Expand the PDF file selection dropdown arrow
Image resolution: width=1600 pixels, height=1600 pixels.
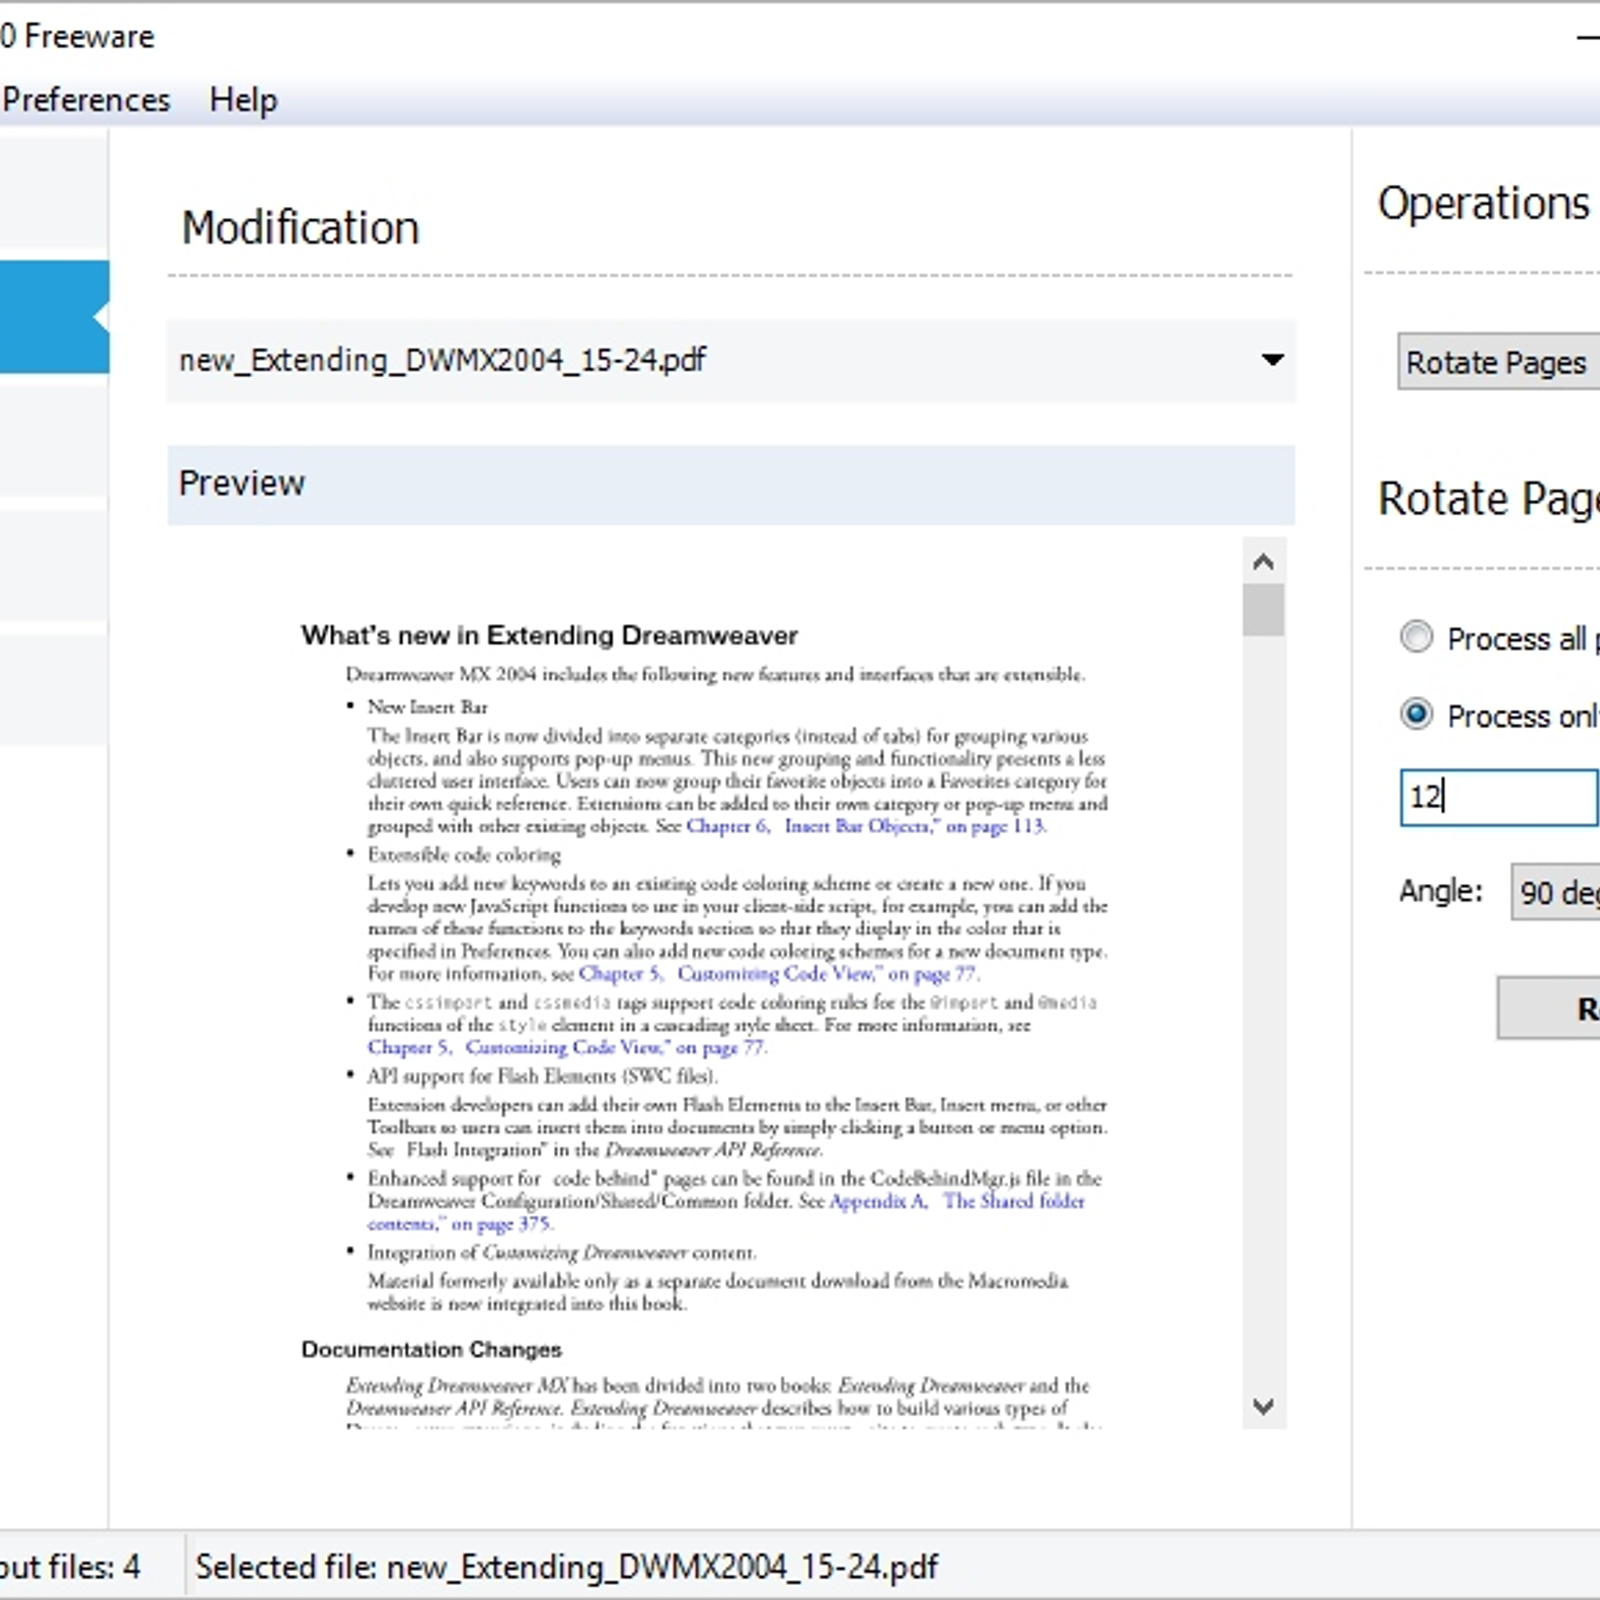(x=1272, y=360)
